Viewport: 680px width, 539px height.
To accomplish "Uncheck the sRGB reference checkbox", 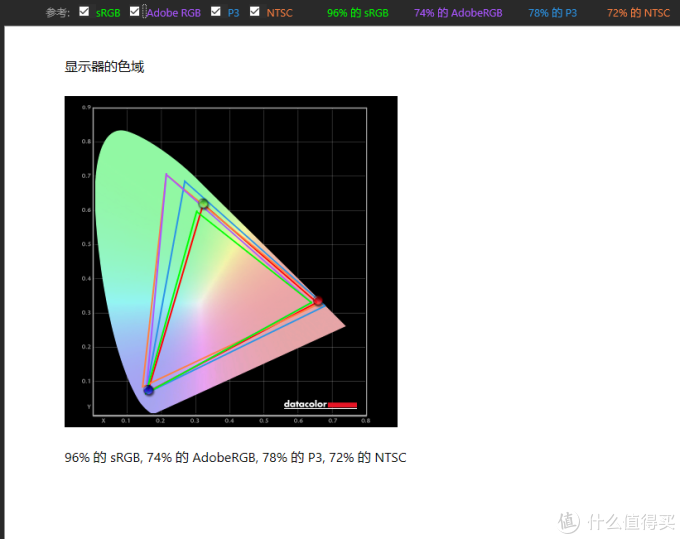I will pos(84,12).
